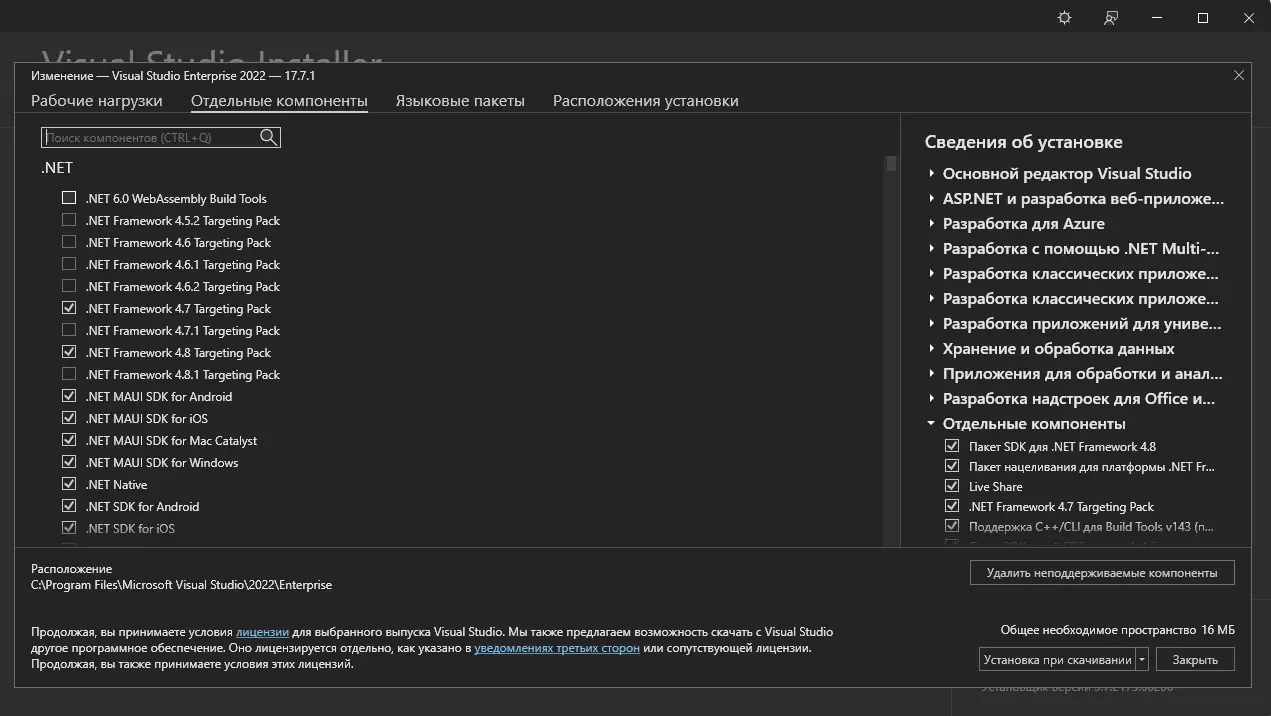Close the modification dialog with X icon
Viewport: 1271px width, 716px height.
1239,75
